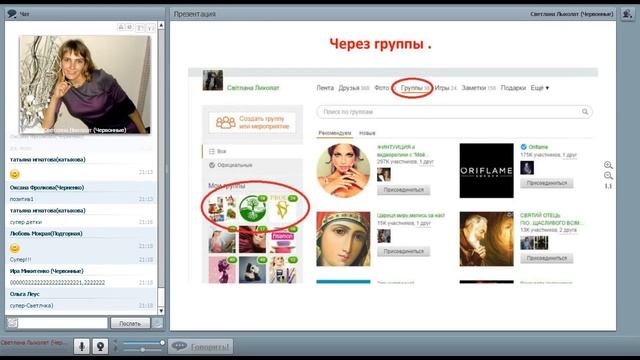Image resolution: width=640 pixels, height=360 pixels.
Task: Toggle the webcam button in bottom bar
Action: coord(100,346)
